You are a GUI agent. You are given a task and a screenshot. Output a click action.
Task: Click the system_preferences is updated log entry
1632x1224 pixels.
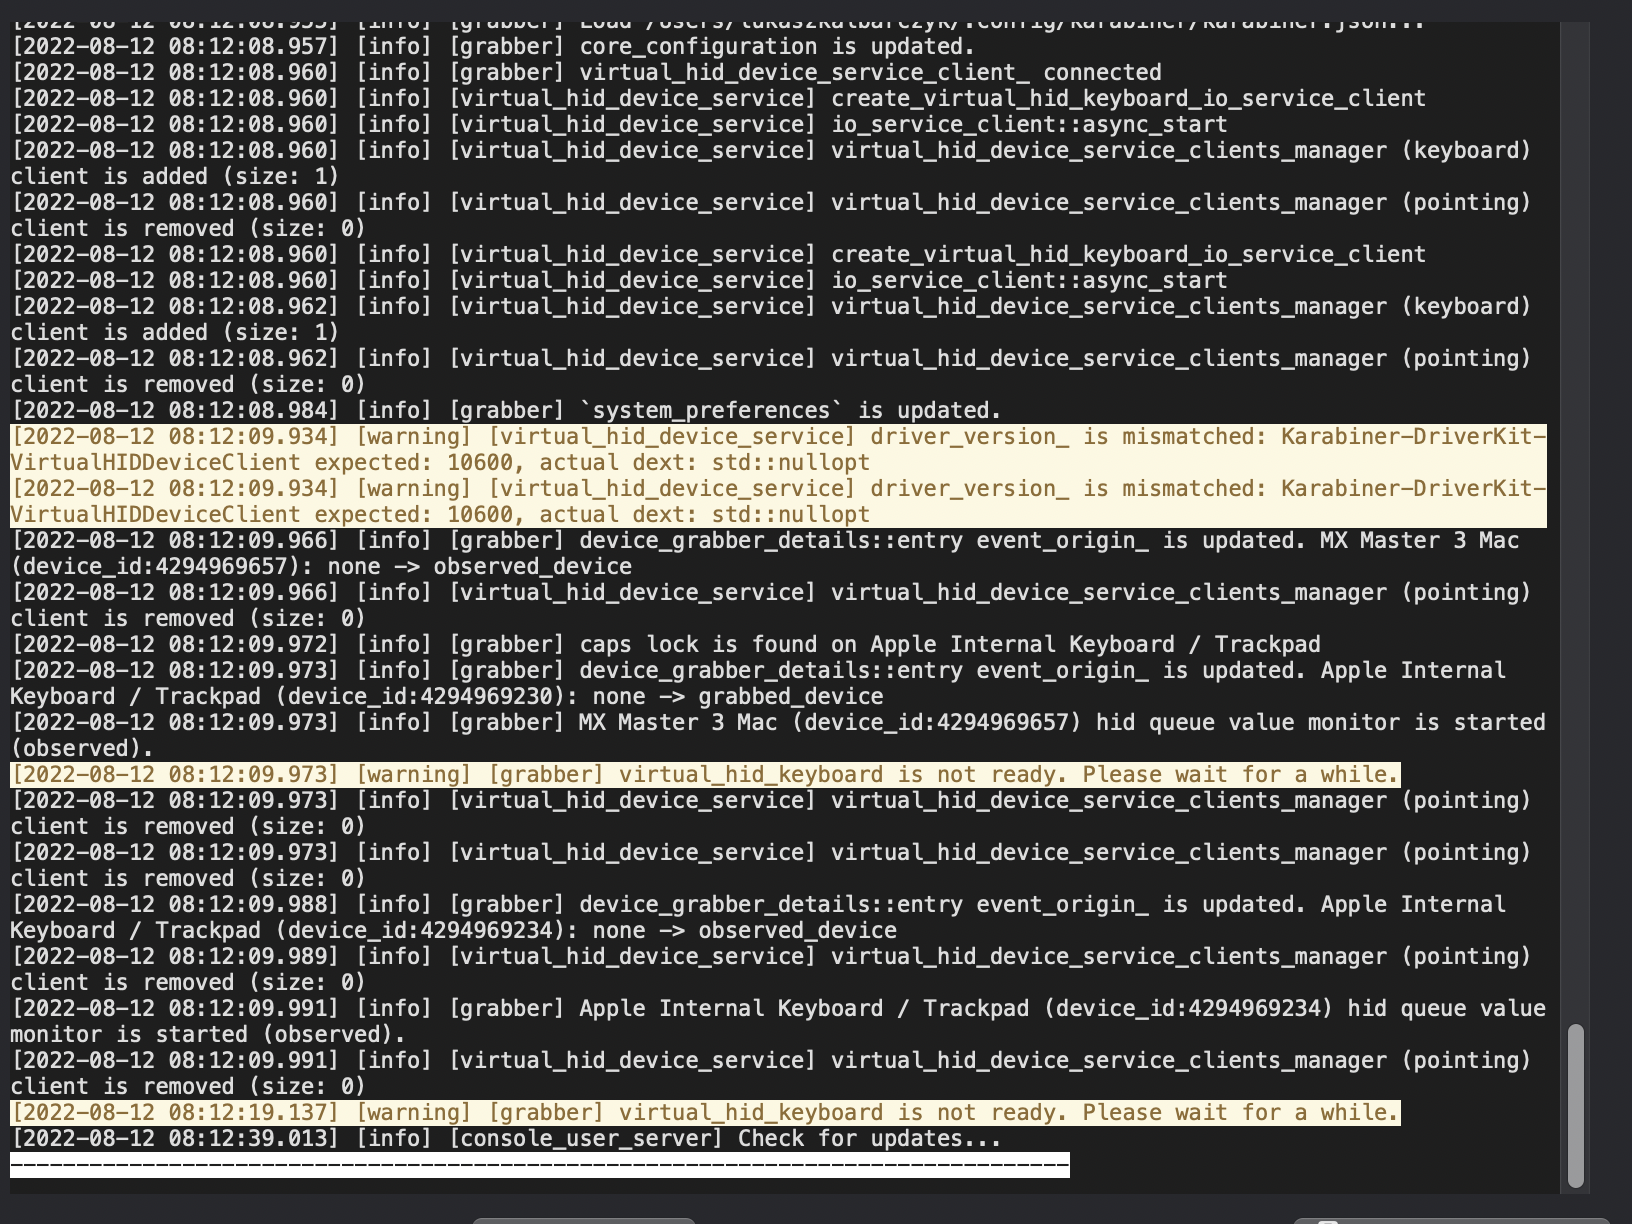coord(500,410)
